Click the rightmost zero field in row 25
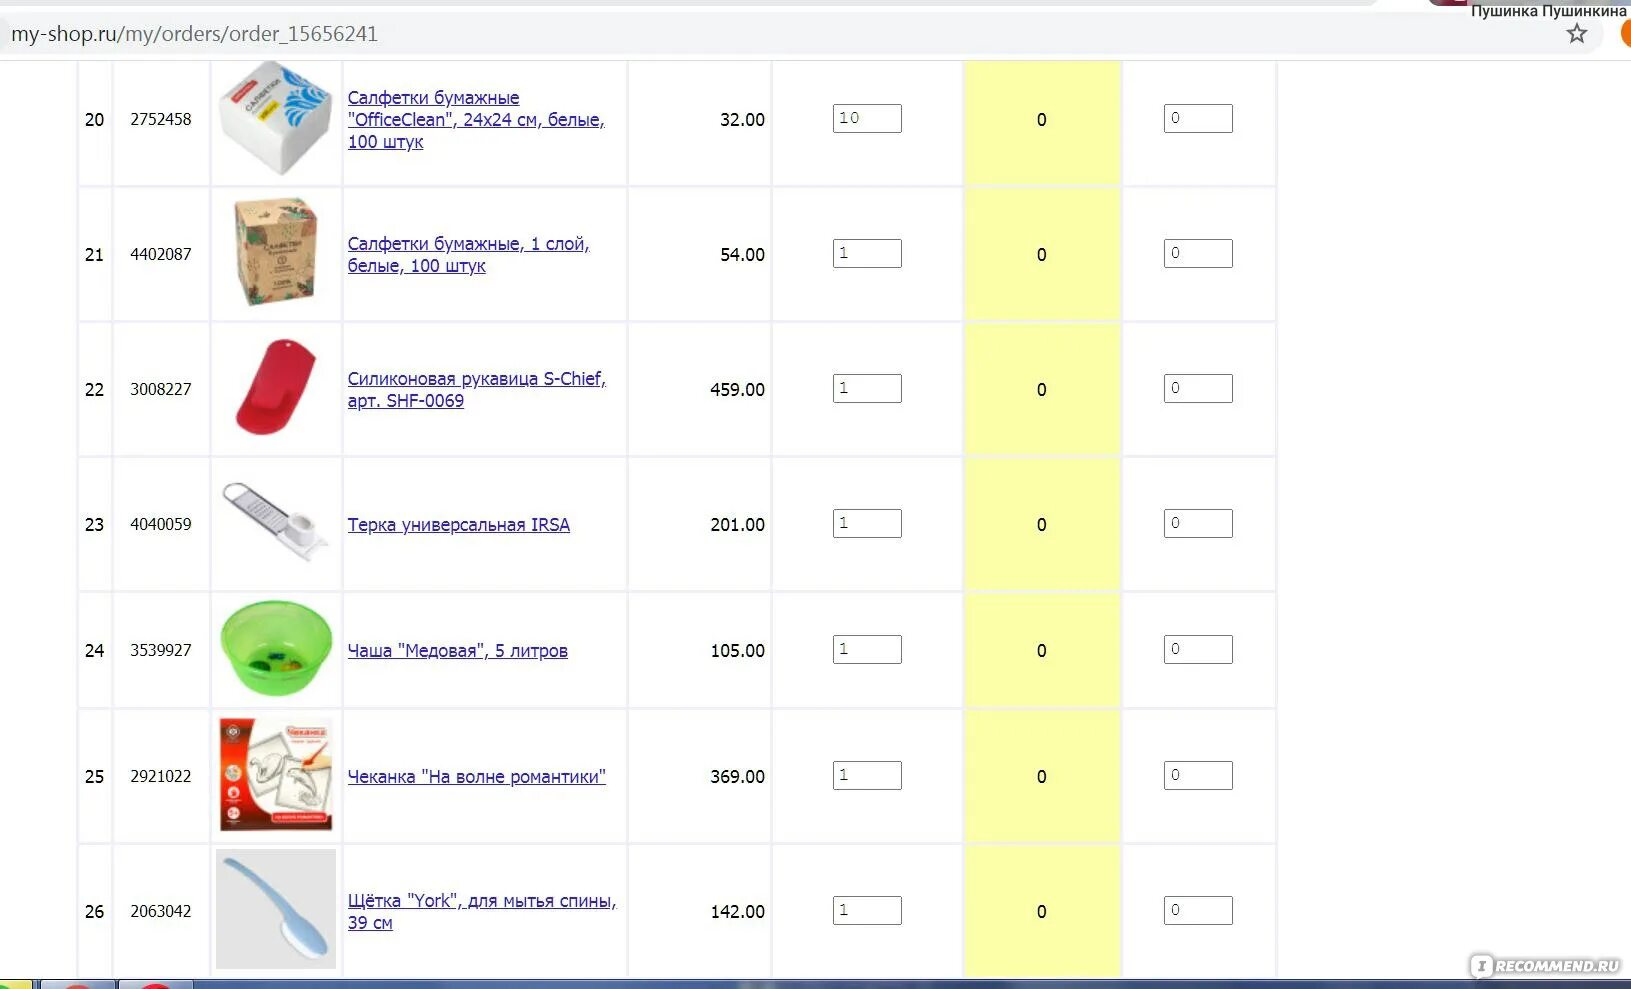1631x989 pixels. click(1198, 775)
